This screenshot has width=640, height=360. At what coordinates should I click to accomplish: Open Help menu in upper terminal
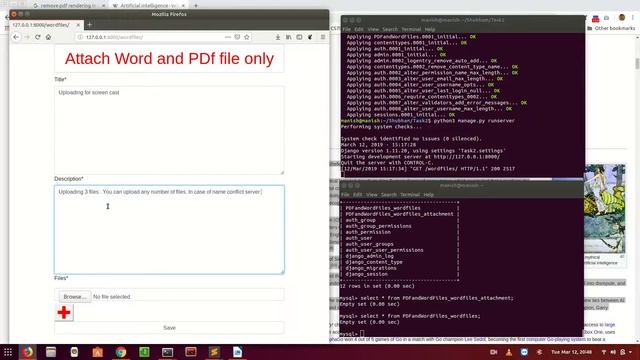[x=430, y=29]
